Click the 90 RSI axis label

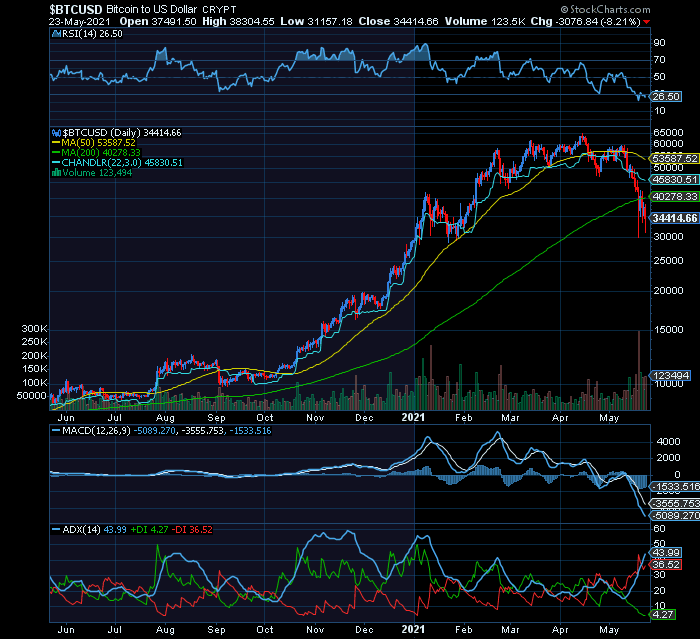tap(659, 43)
